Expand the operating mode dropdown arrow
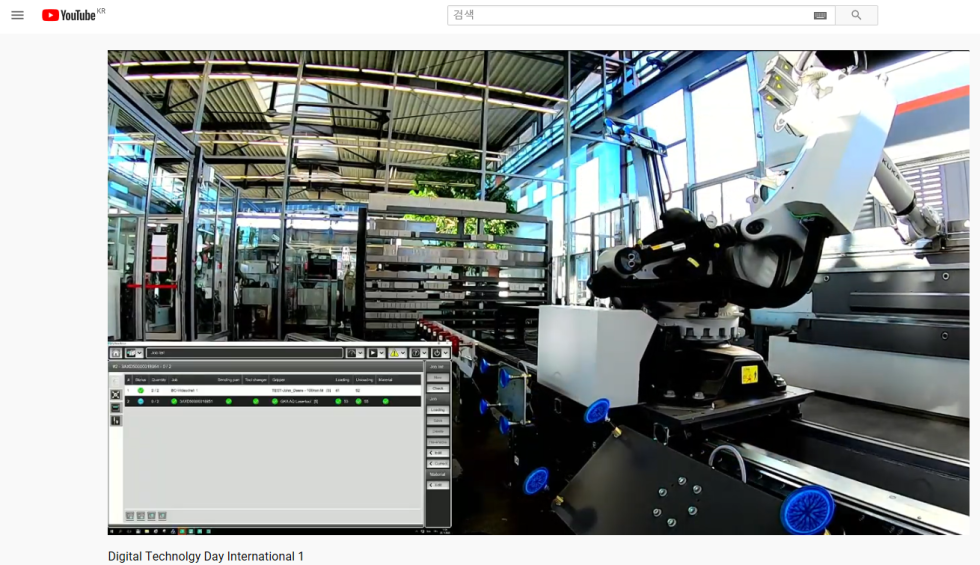 pos(140,353)
